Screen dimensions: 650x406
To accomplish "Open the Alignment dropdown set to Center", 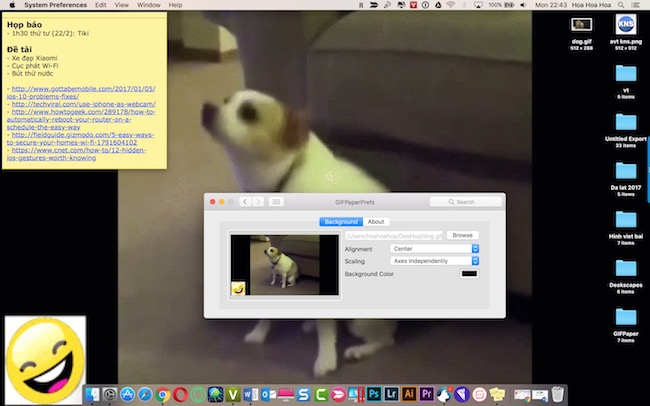I will point(434,248).
